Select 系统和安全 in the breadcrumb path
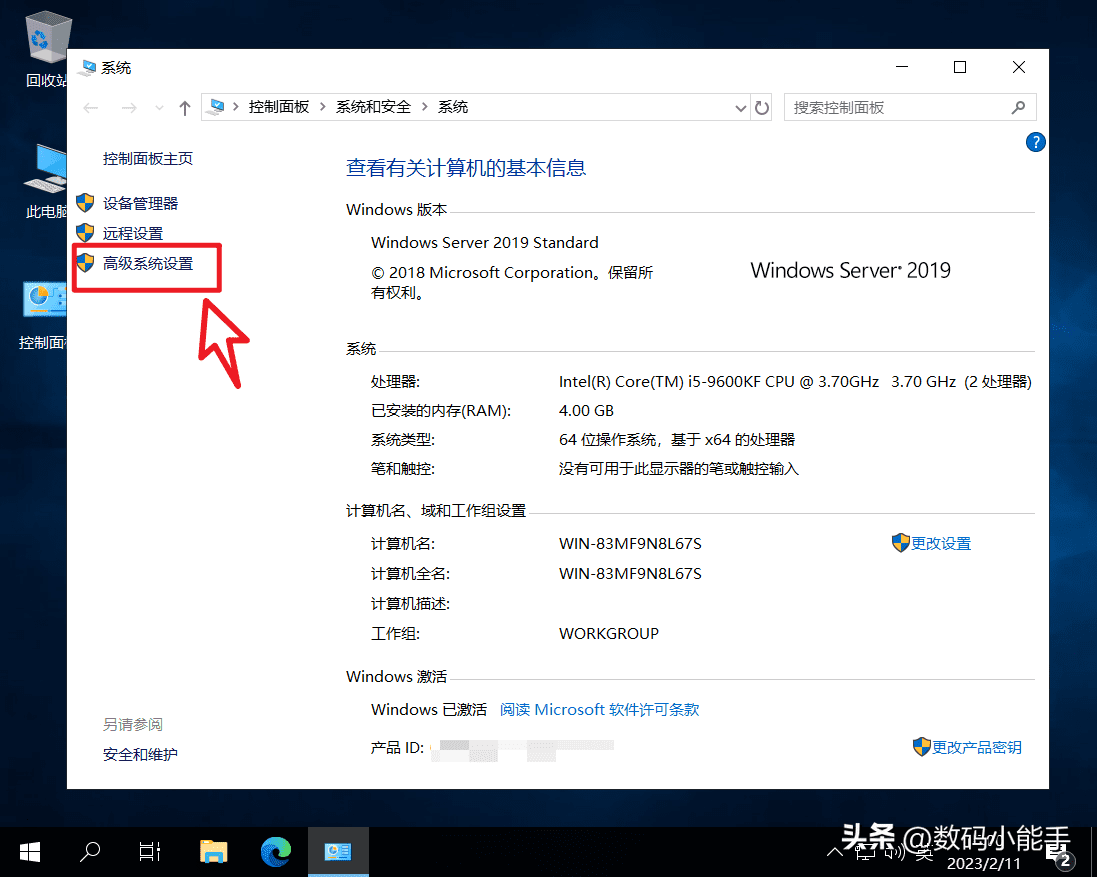 click(x=370, y=107)
